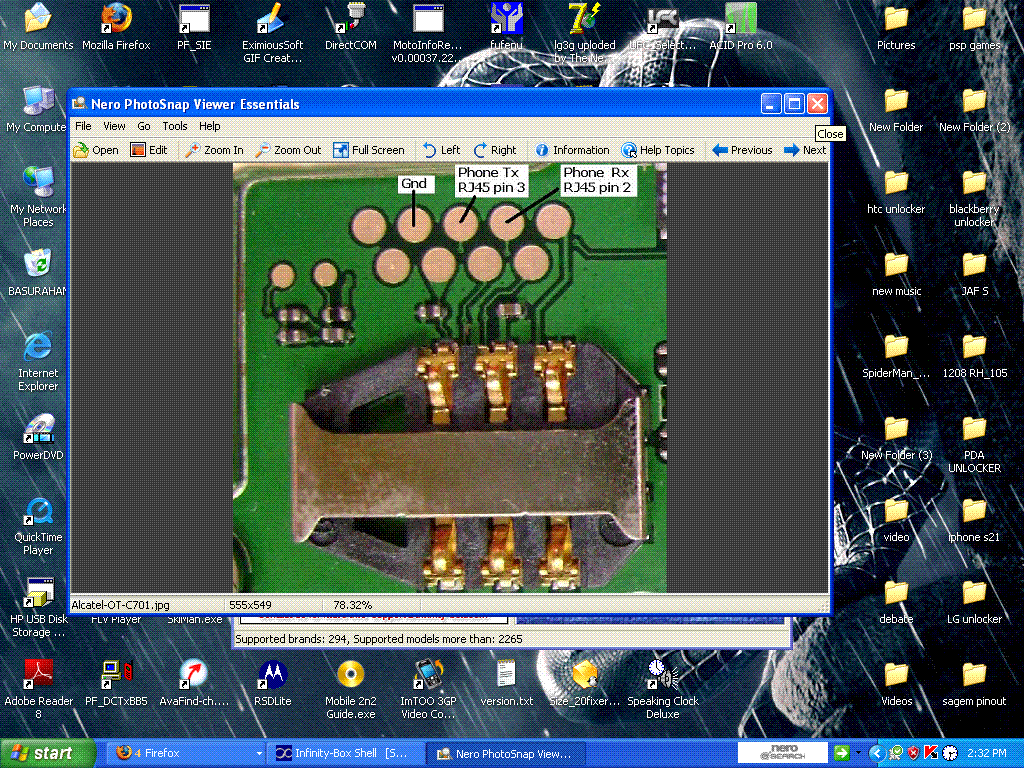Open the sagem pinout desktop folder

[974, 681]
